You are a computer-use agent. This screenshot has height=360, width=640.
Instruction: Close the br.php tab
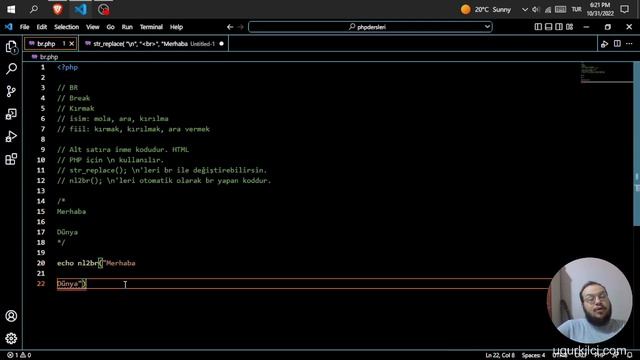pyautogui.click(x=72, y=44)
